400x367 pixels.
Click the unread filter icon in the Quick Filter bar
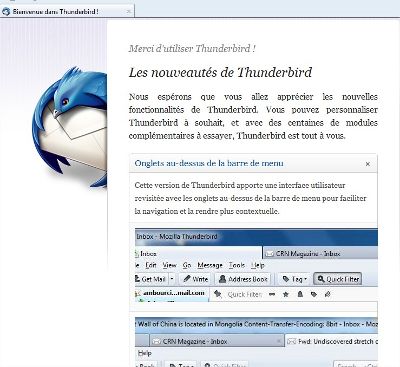coord(272,294)
